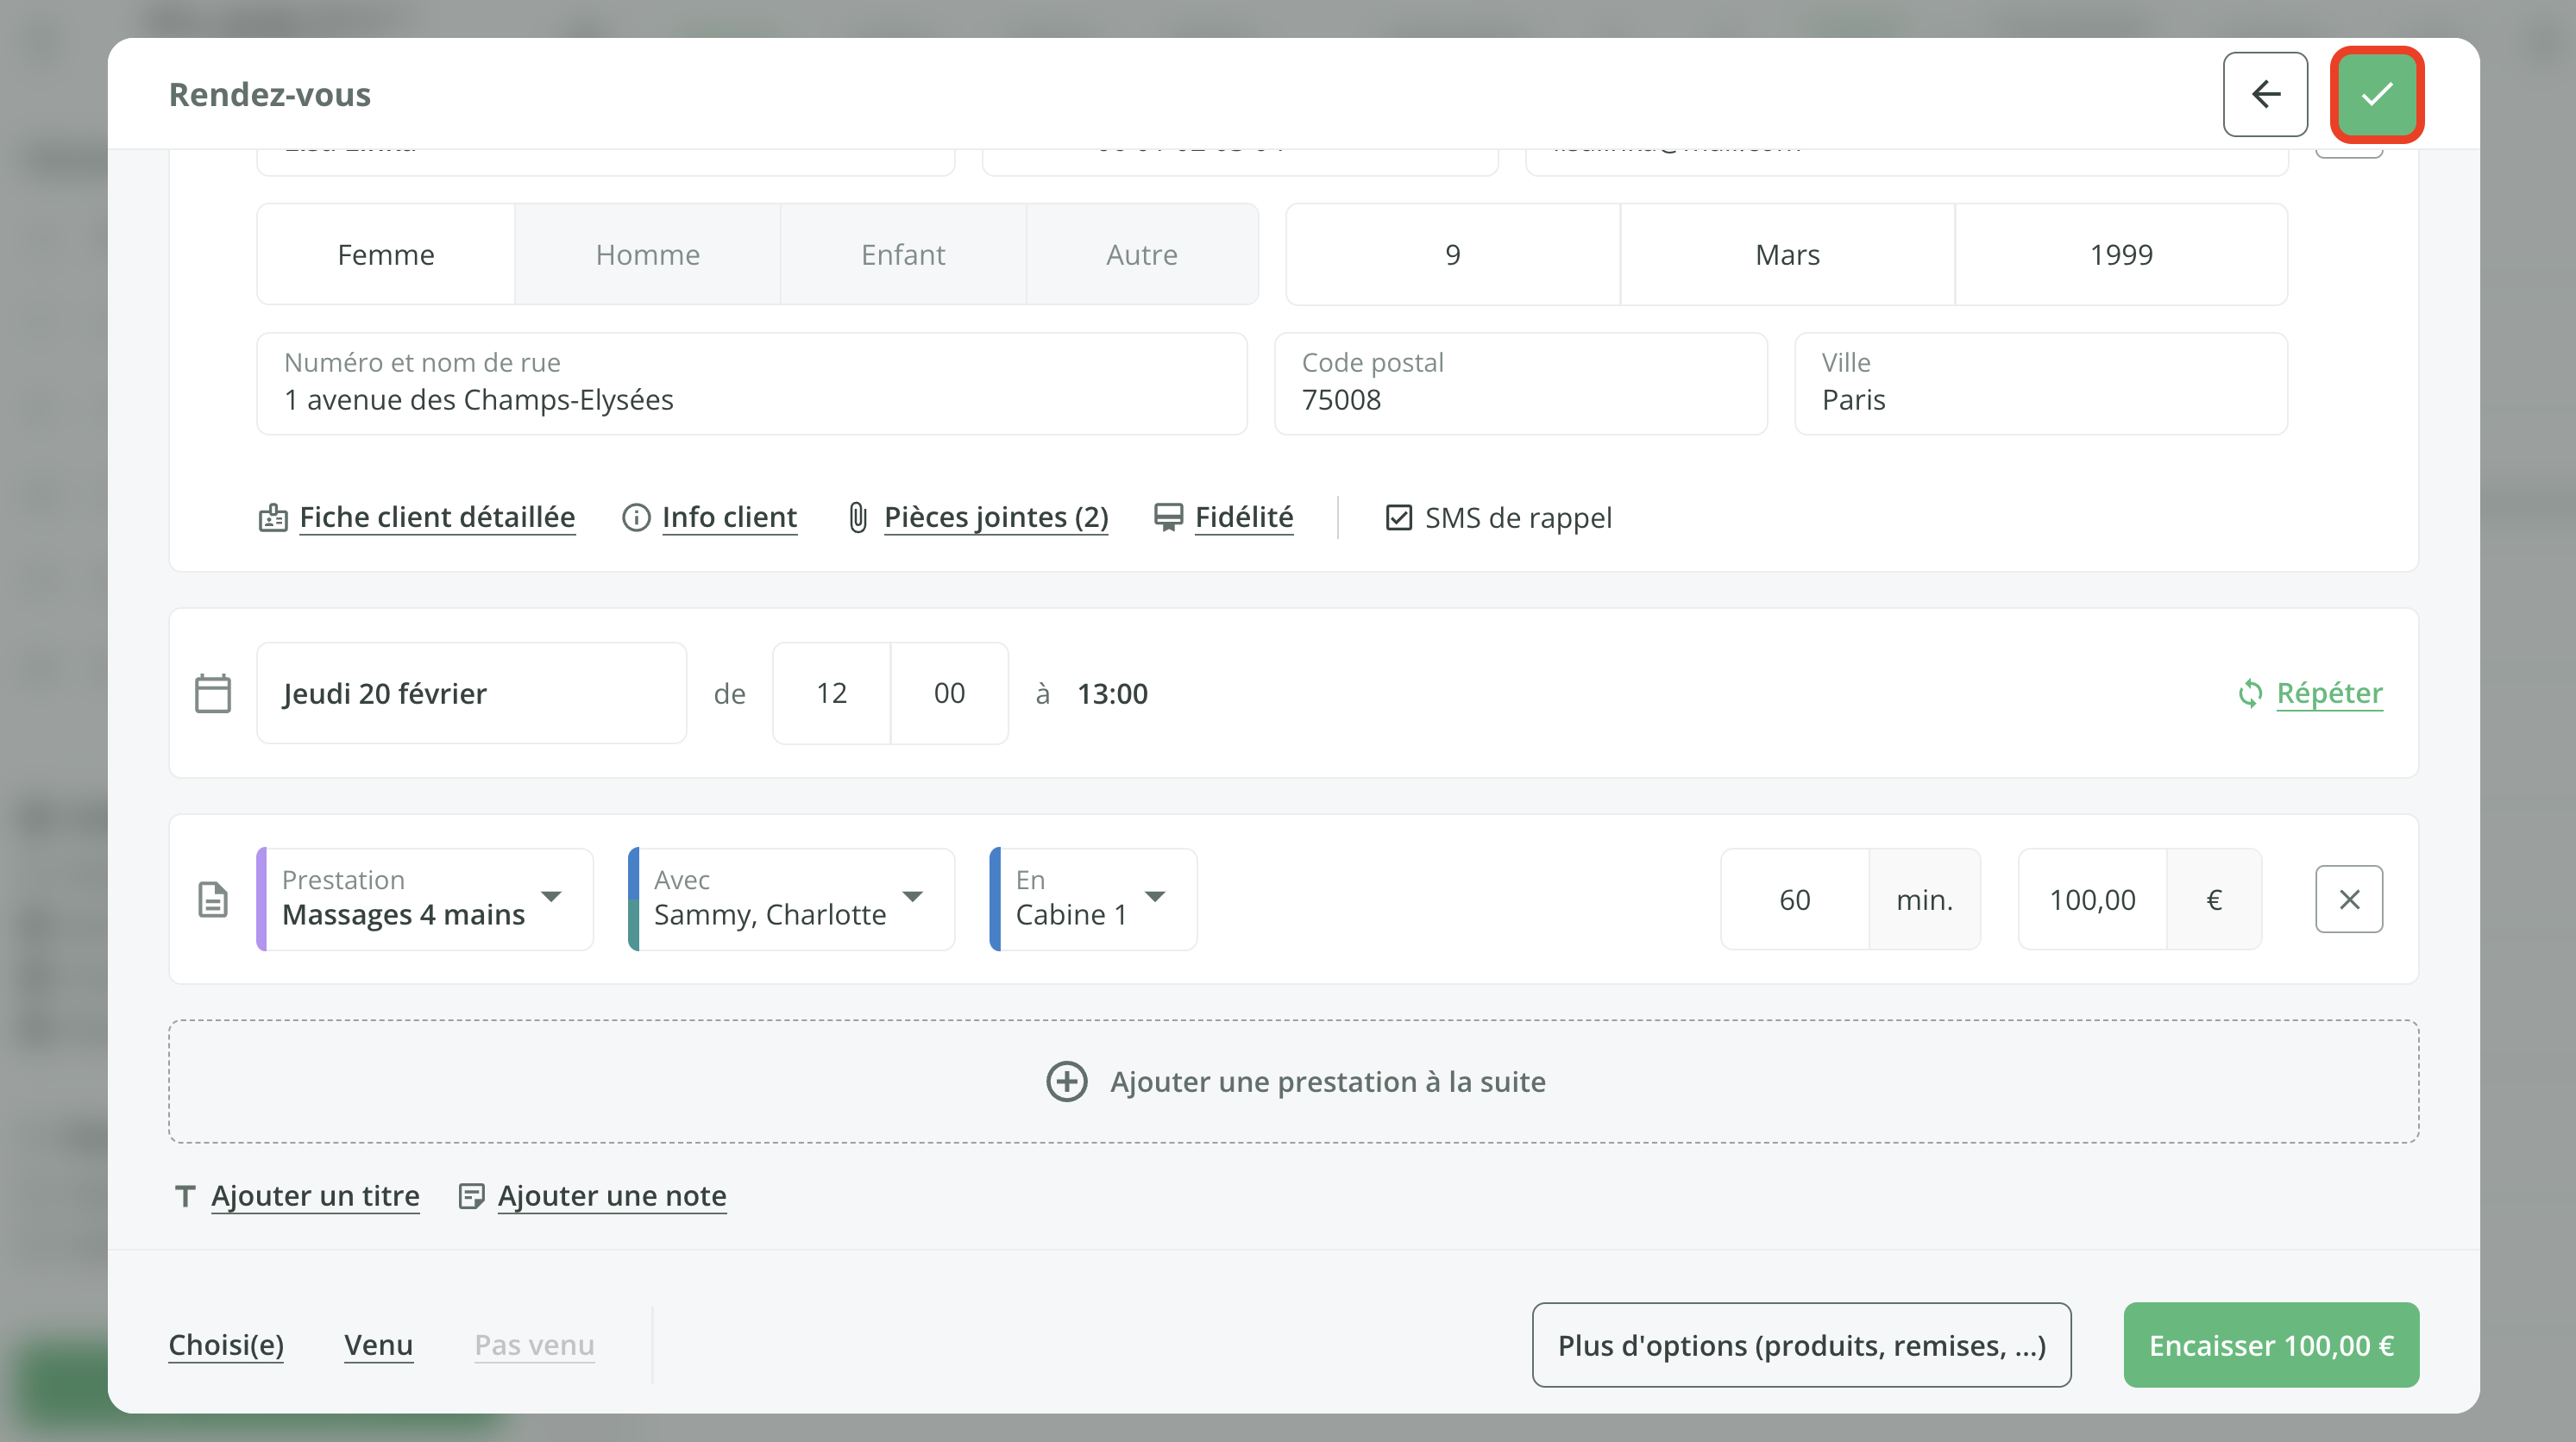Click the Info client circle icon
This screenshot has width=2576, height=1442.
(x=636, y=517)
